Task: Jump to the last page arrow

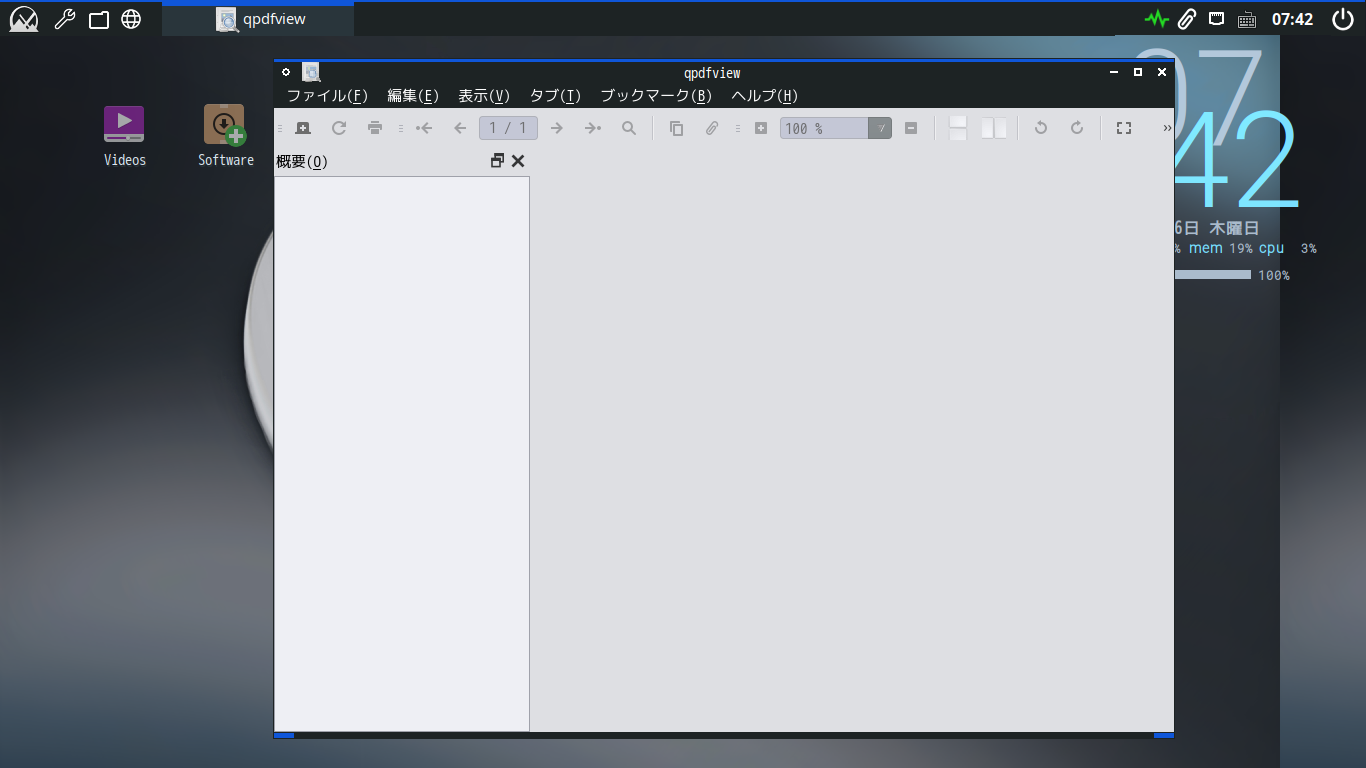Action: (593, 128)
